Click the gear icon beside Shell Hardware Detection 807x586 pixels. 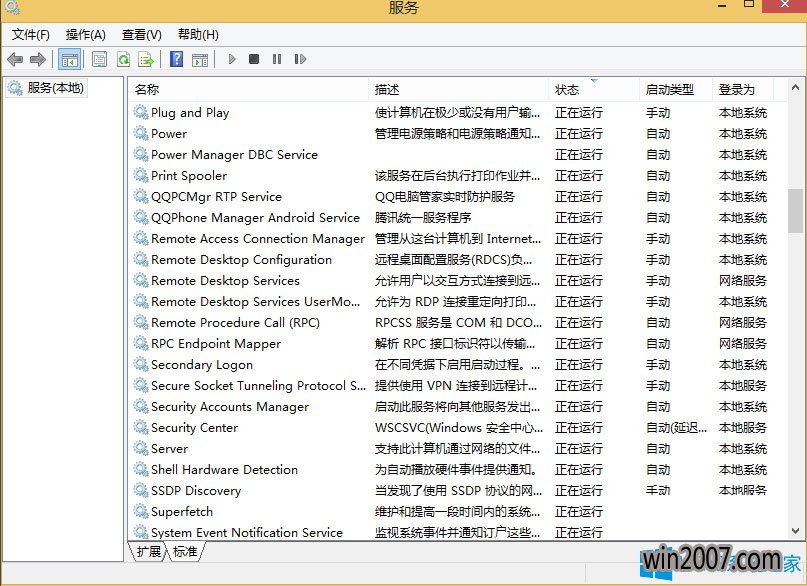pos(141,469)
